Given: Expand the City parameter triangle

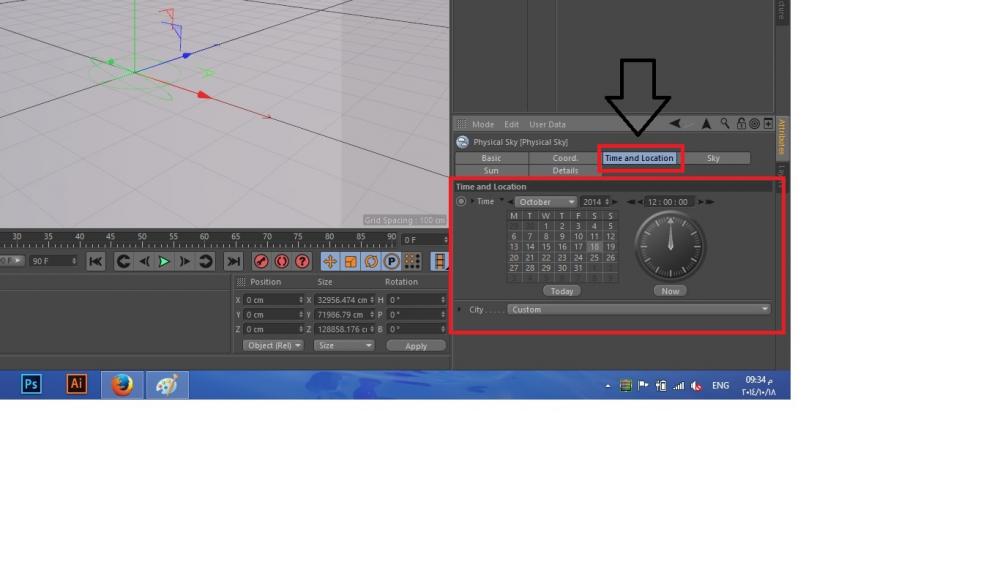Looking at the screenshot, I should 459,309.
